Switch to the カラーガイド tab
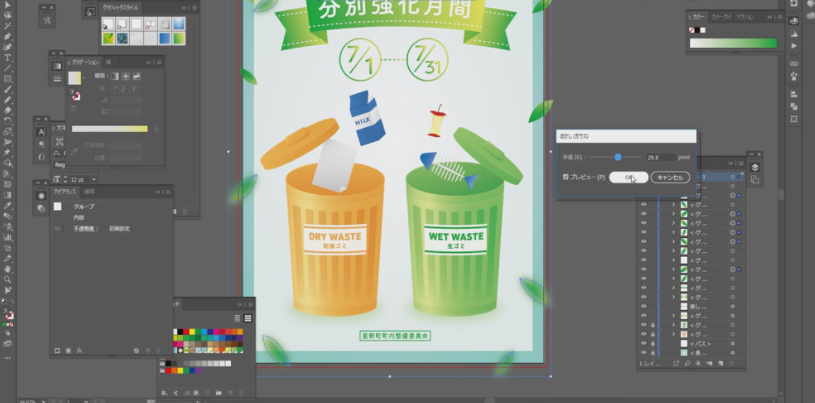This screenshot has width=815, height=403. 721,17
